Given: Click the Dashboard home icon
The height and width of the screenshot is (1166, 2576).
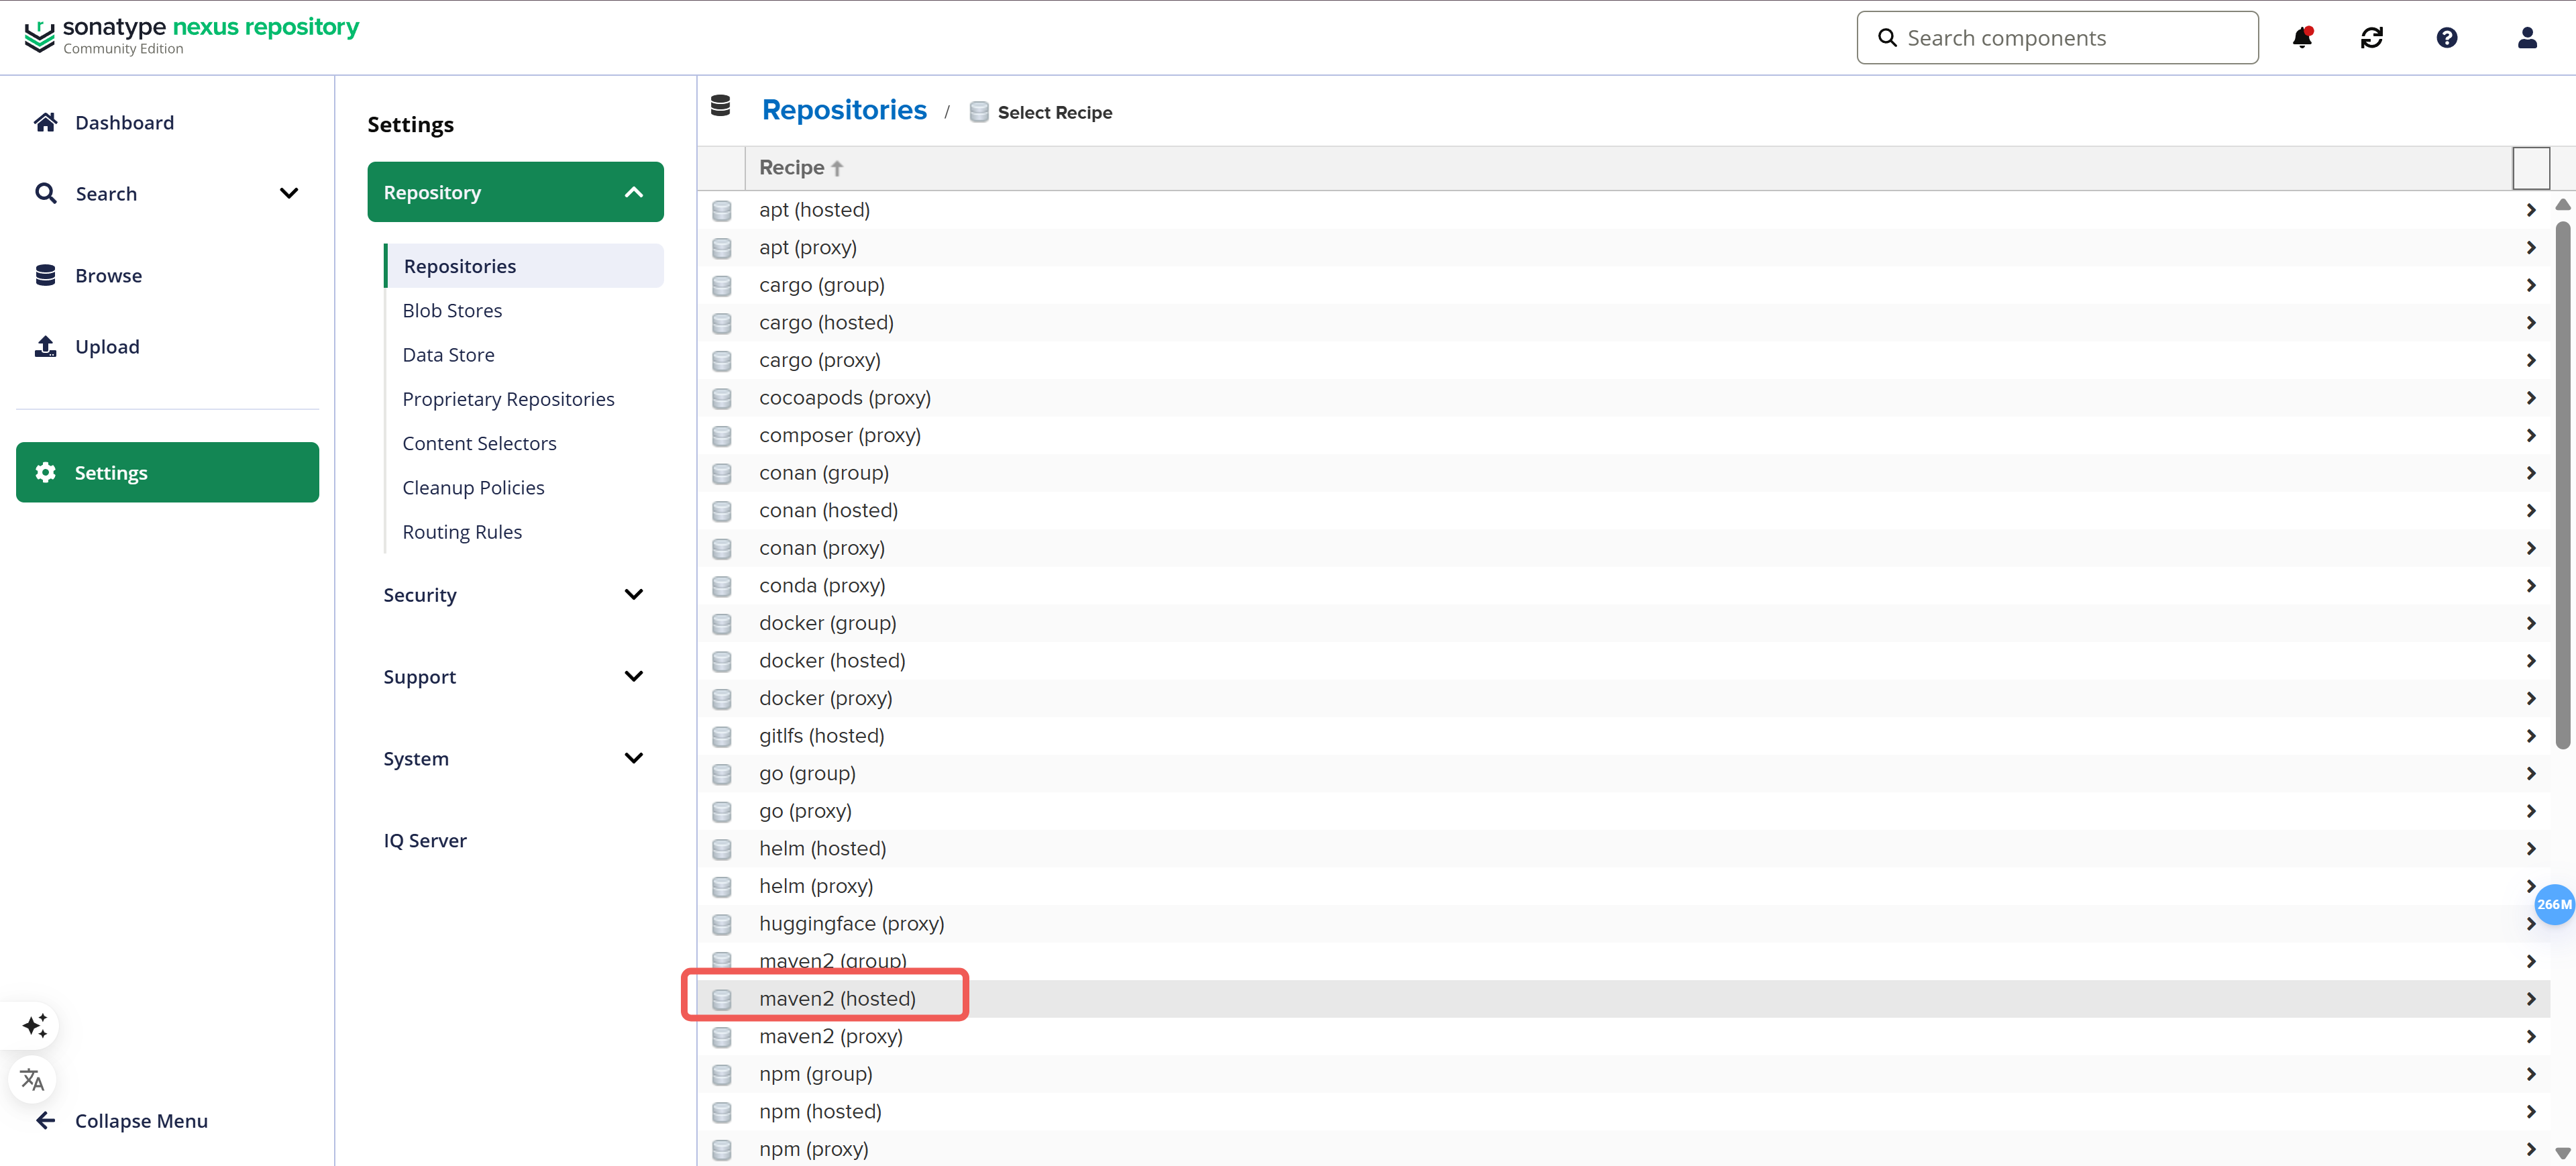Looking at the screenshot, I should 45,122.
